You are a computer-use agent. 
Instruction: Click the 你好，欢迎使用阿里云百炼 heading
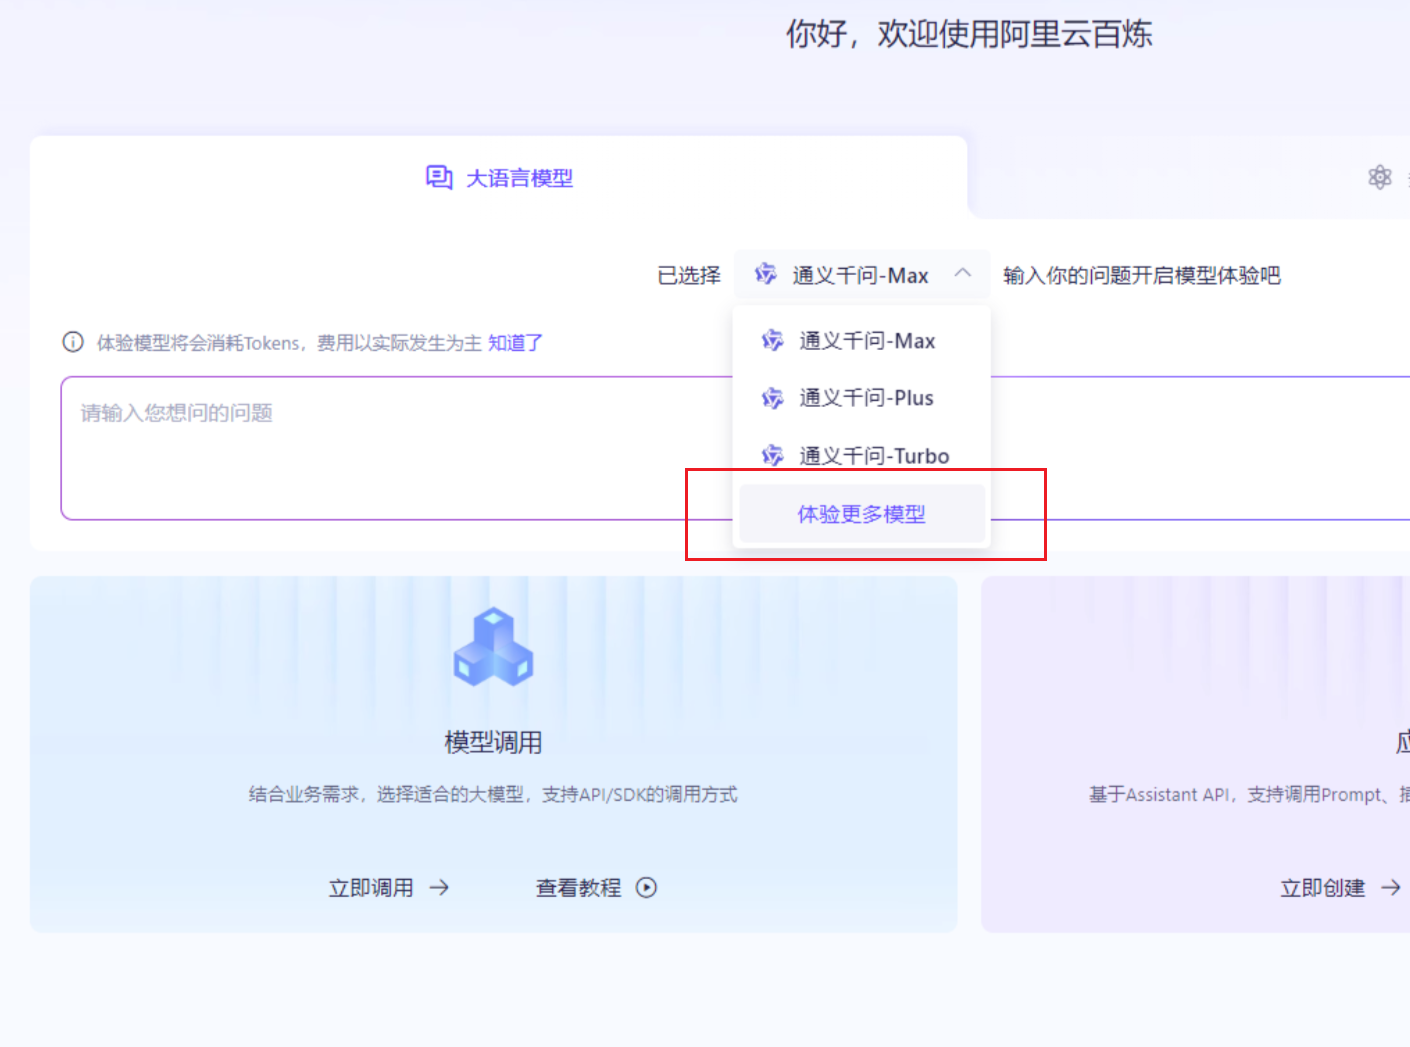969,34
